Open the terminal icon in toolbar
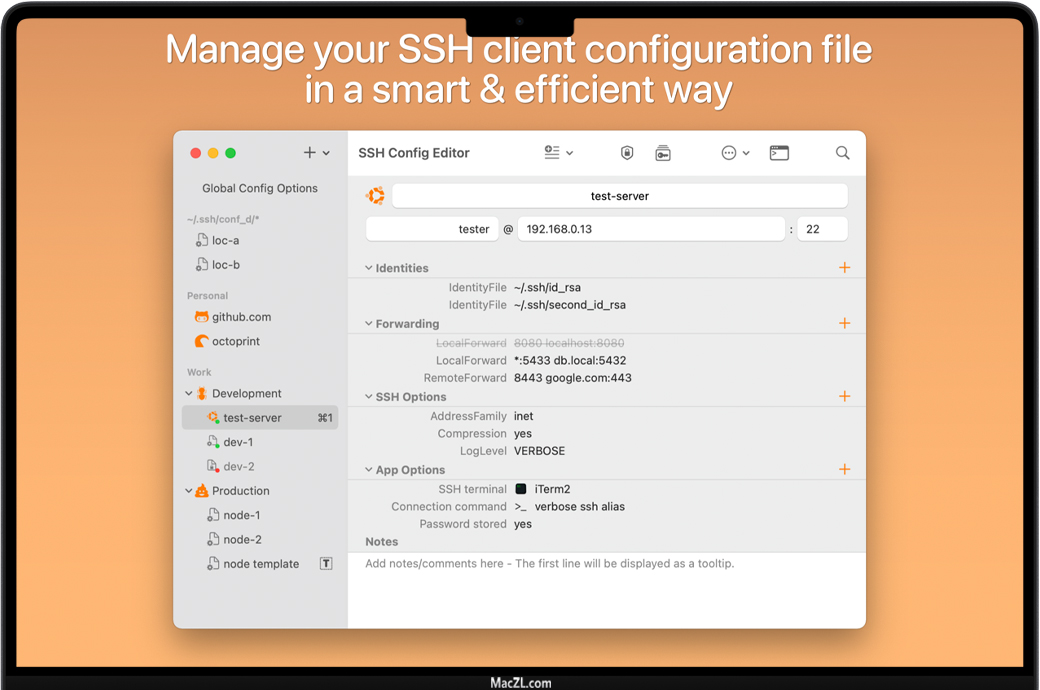This screenshot has width=1040, height=690. point(779,153)
